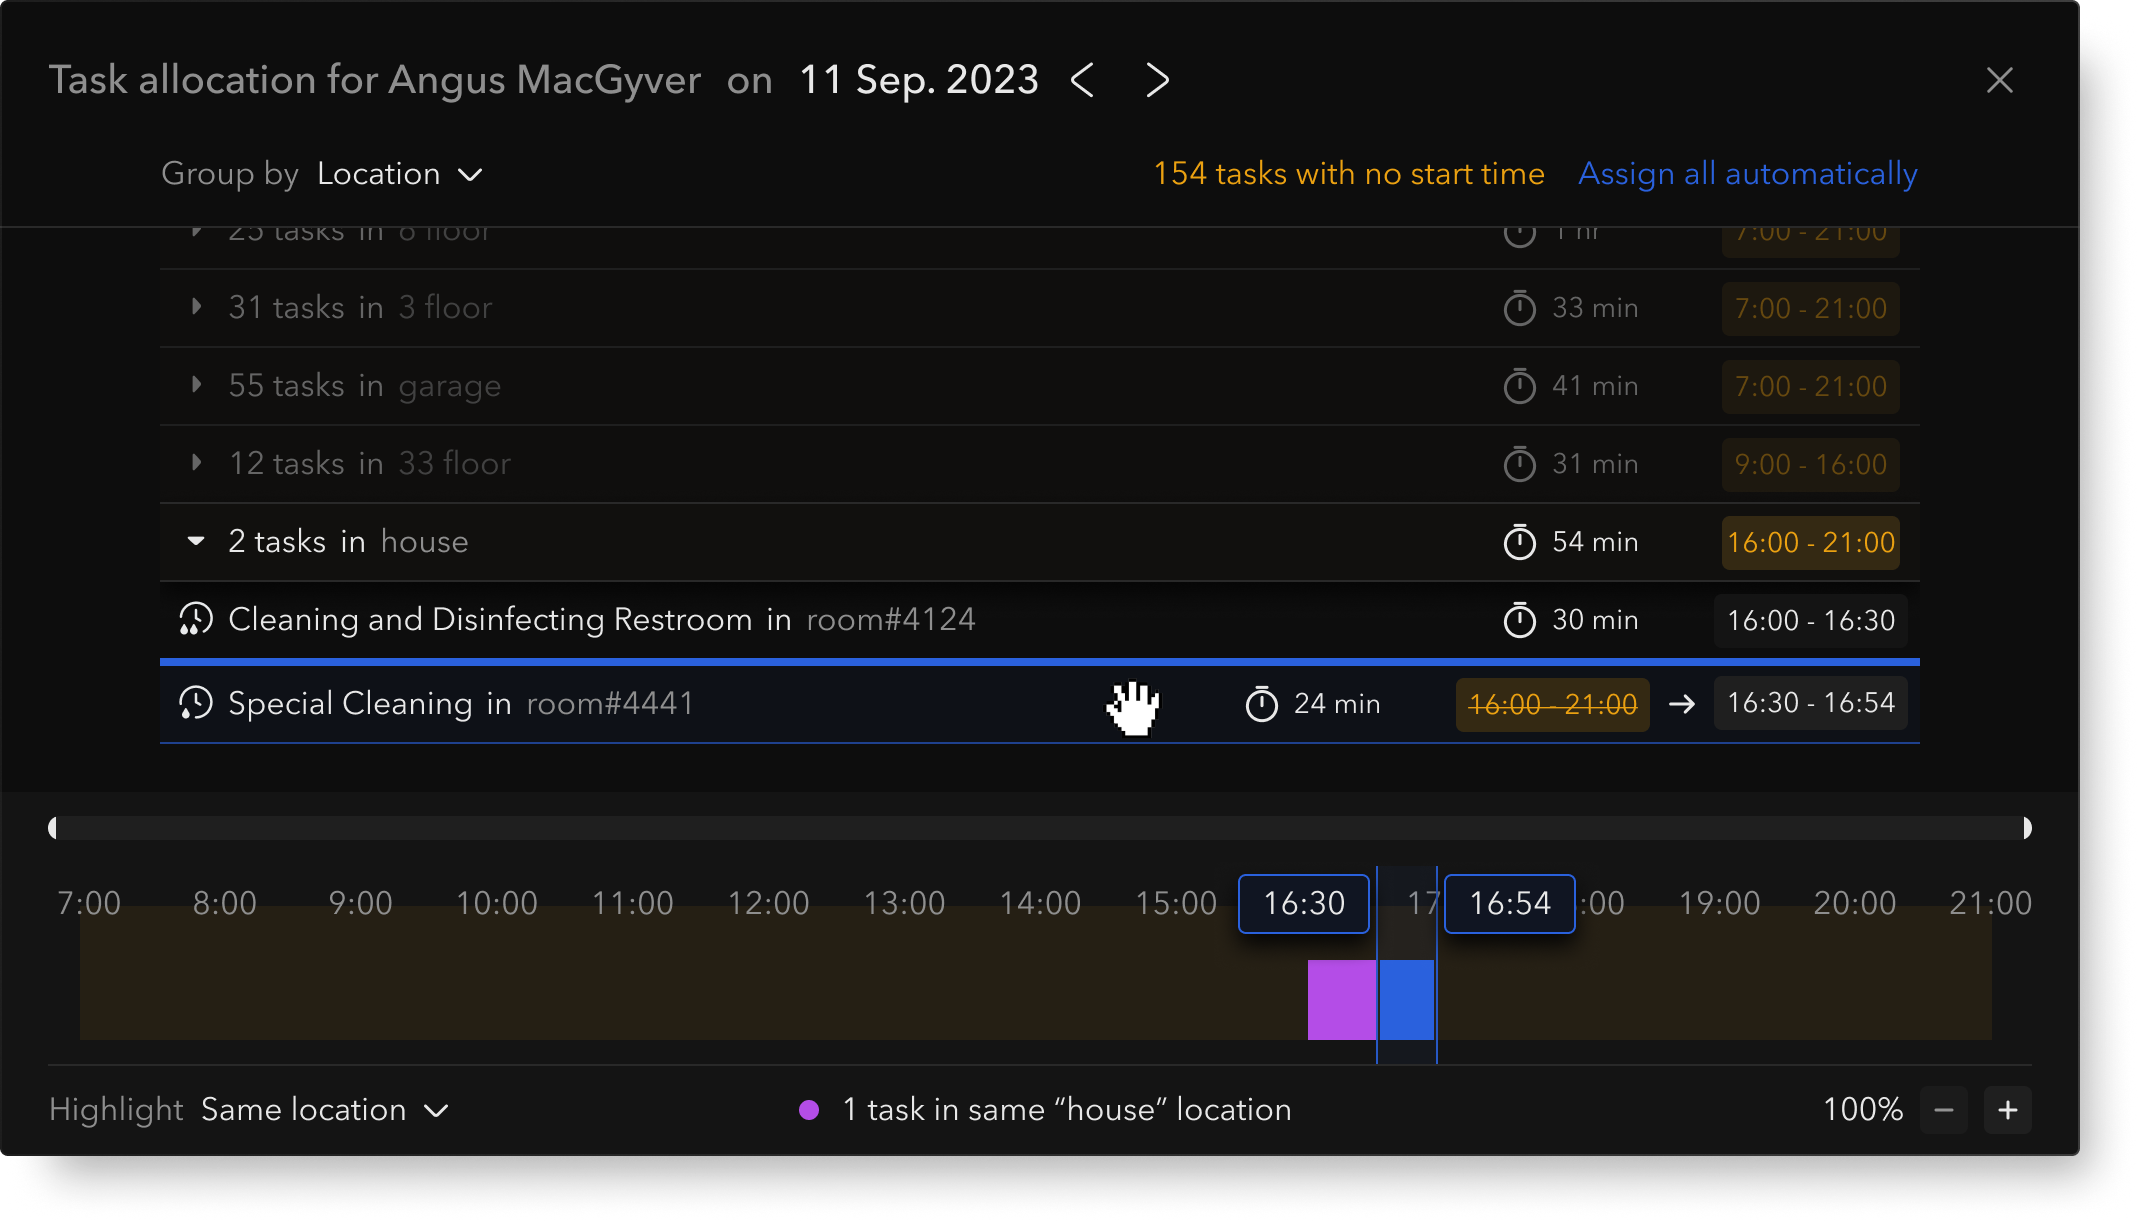Click schedule icon beside Special Cleaning
2138x1222 pixels.
(196, 704)
